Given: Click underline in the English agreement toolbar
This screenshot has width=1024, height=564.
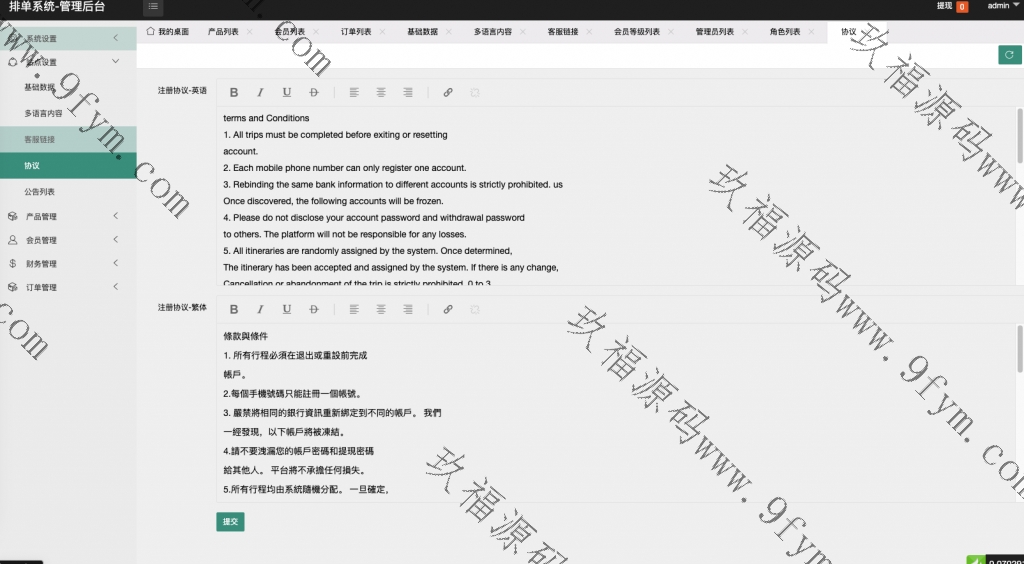Looking at the screenshot, I should tap(287, 92).
